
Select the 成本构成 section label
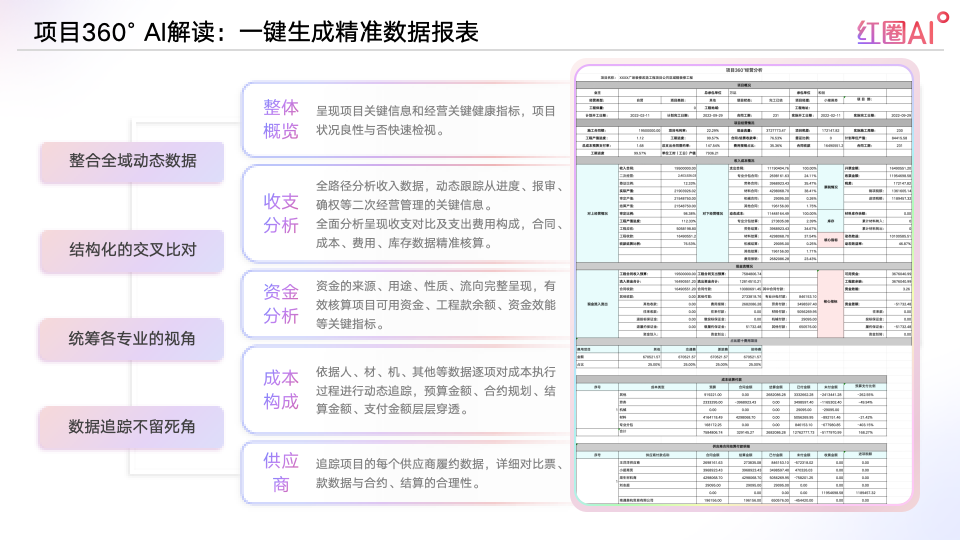pyautogui.click(x=281, y=390)
